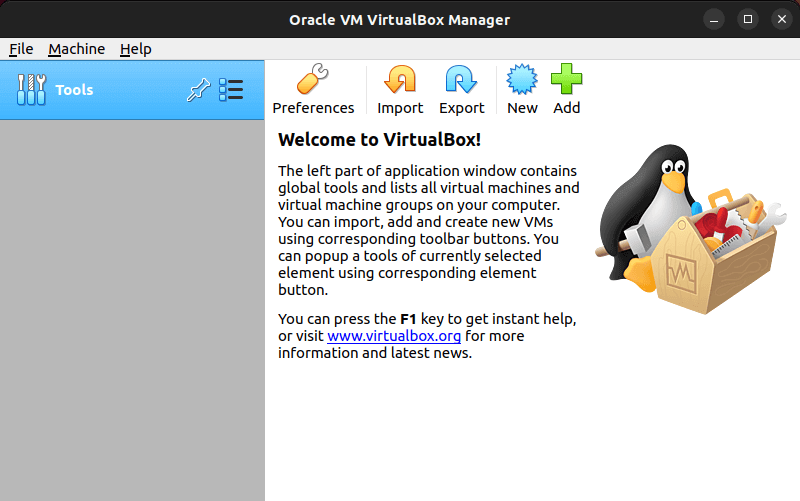Minimize the VirtualBox Manager window
Viewport: 800px width, 501px height.
point(714,20)
